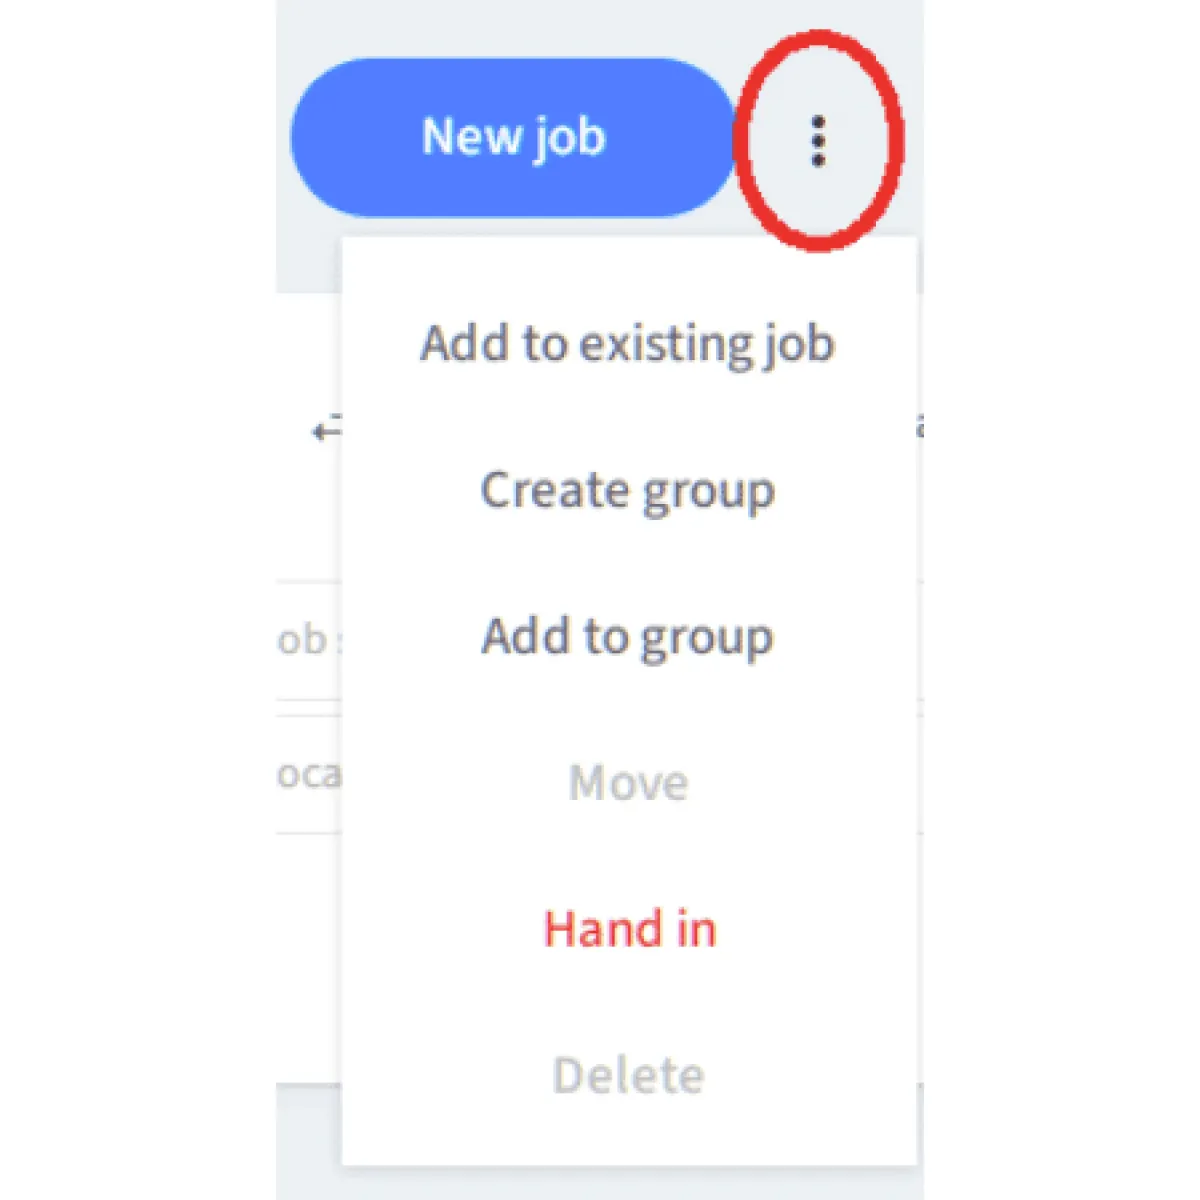This screenshot has height=1200, width=1200.
Task: Click the partially hidden left arrow icon
Action: tap(326, 429)
